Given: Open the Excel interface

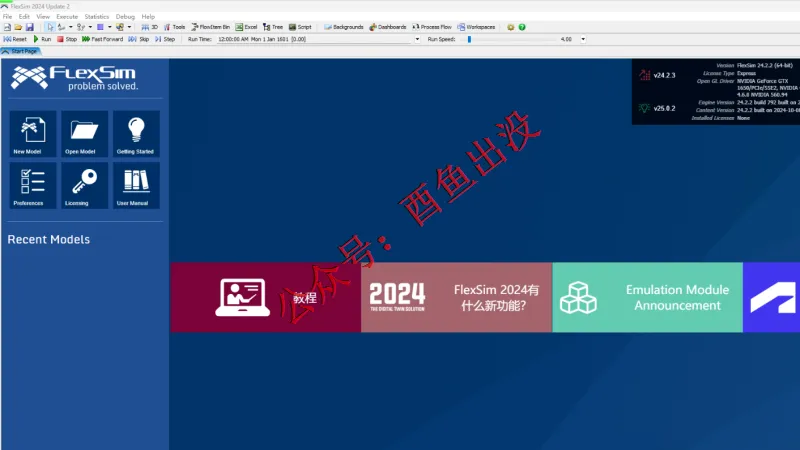Looking at the screenshot, I should coord(246,27).
